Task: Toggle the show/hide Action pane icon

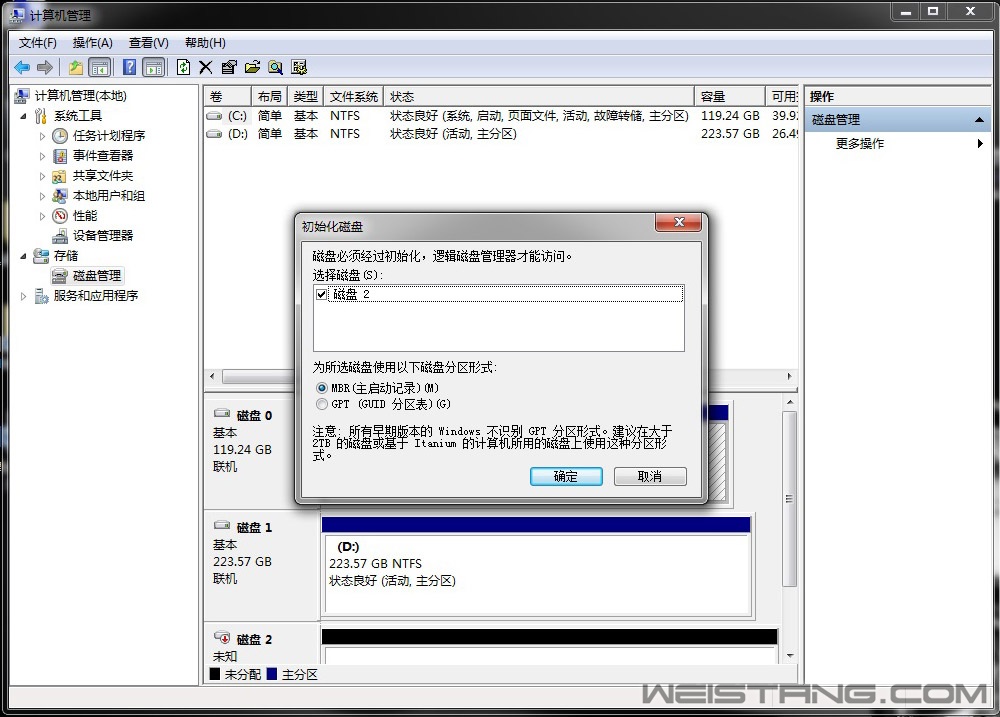Action: click(x=154, y=67)
